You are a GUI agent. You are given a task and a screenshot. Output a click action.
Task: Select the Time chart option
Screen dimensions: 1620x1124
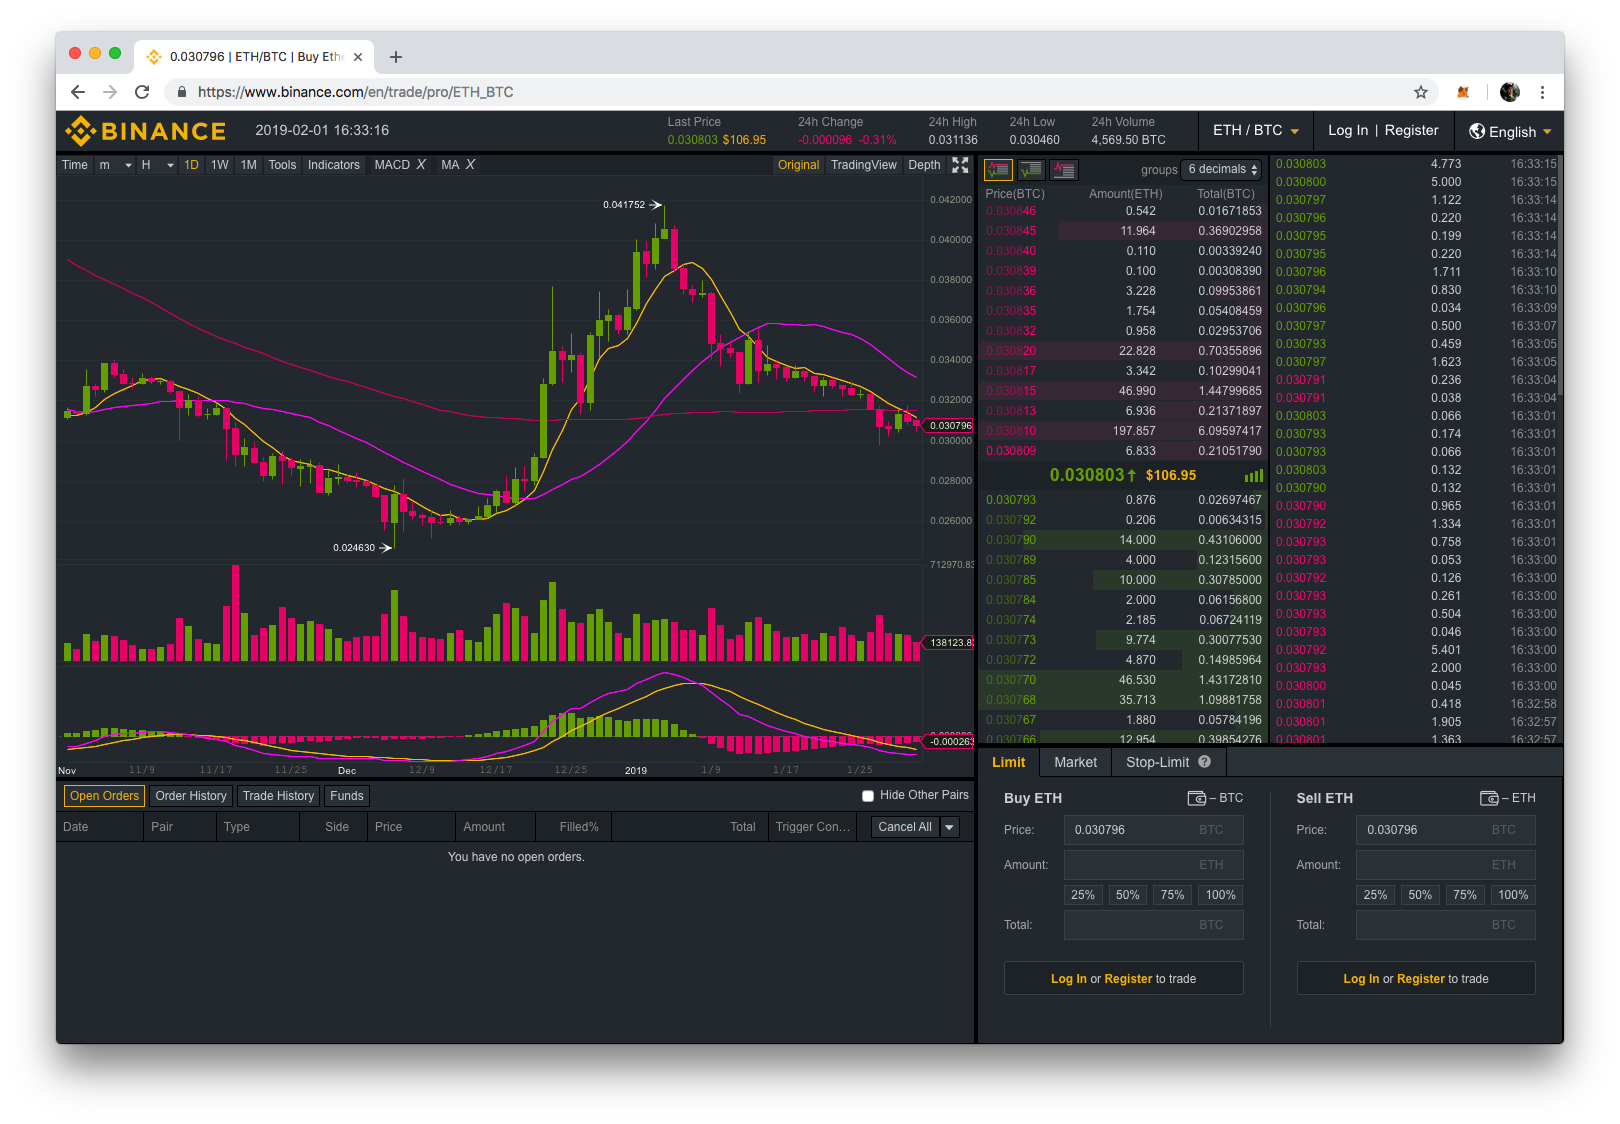[x=75, y=165]
